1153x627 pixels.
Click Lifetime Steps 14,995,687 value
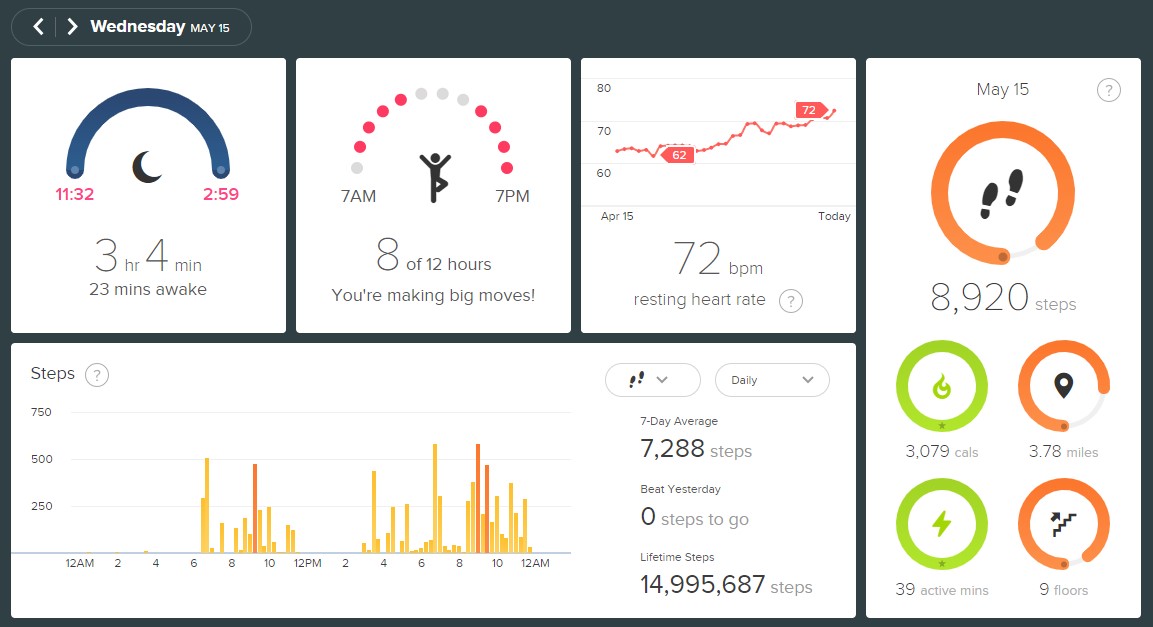click(x=726, y=585)
